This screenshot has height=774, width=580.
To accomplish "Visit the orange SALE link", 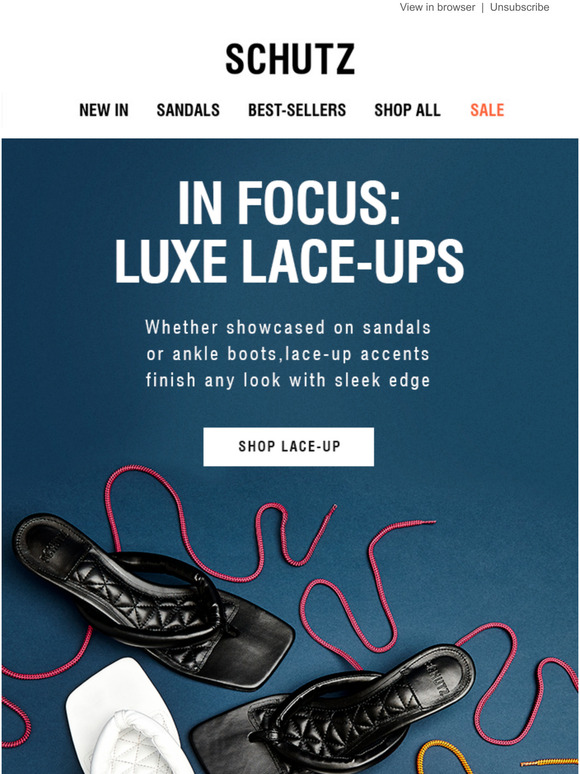I will coord(487,110).
